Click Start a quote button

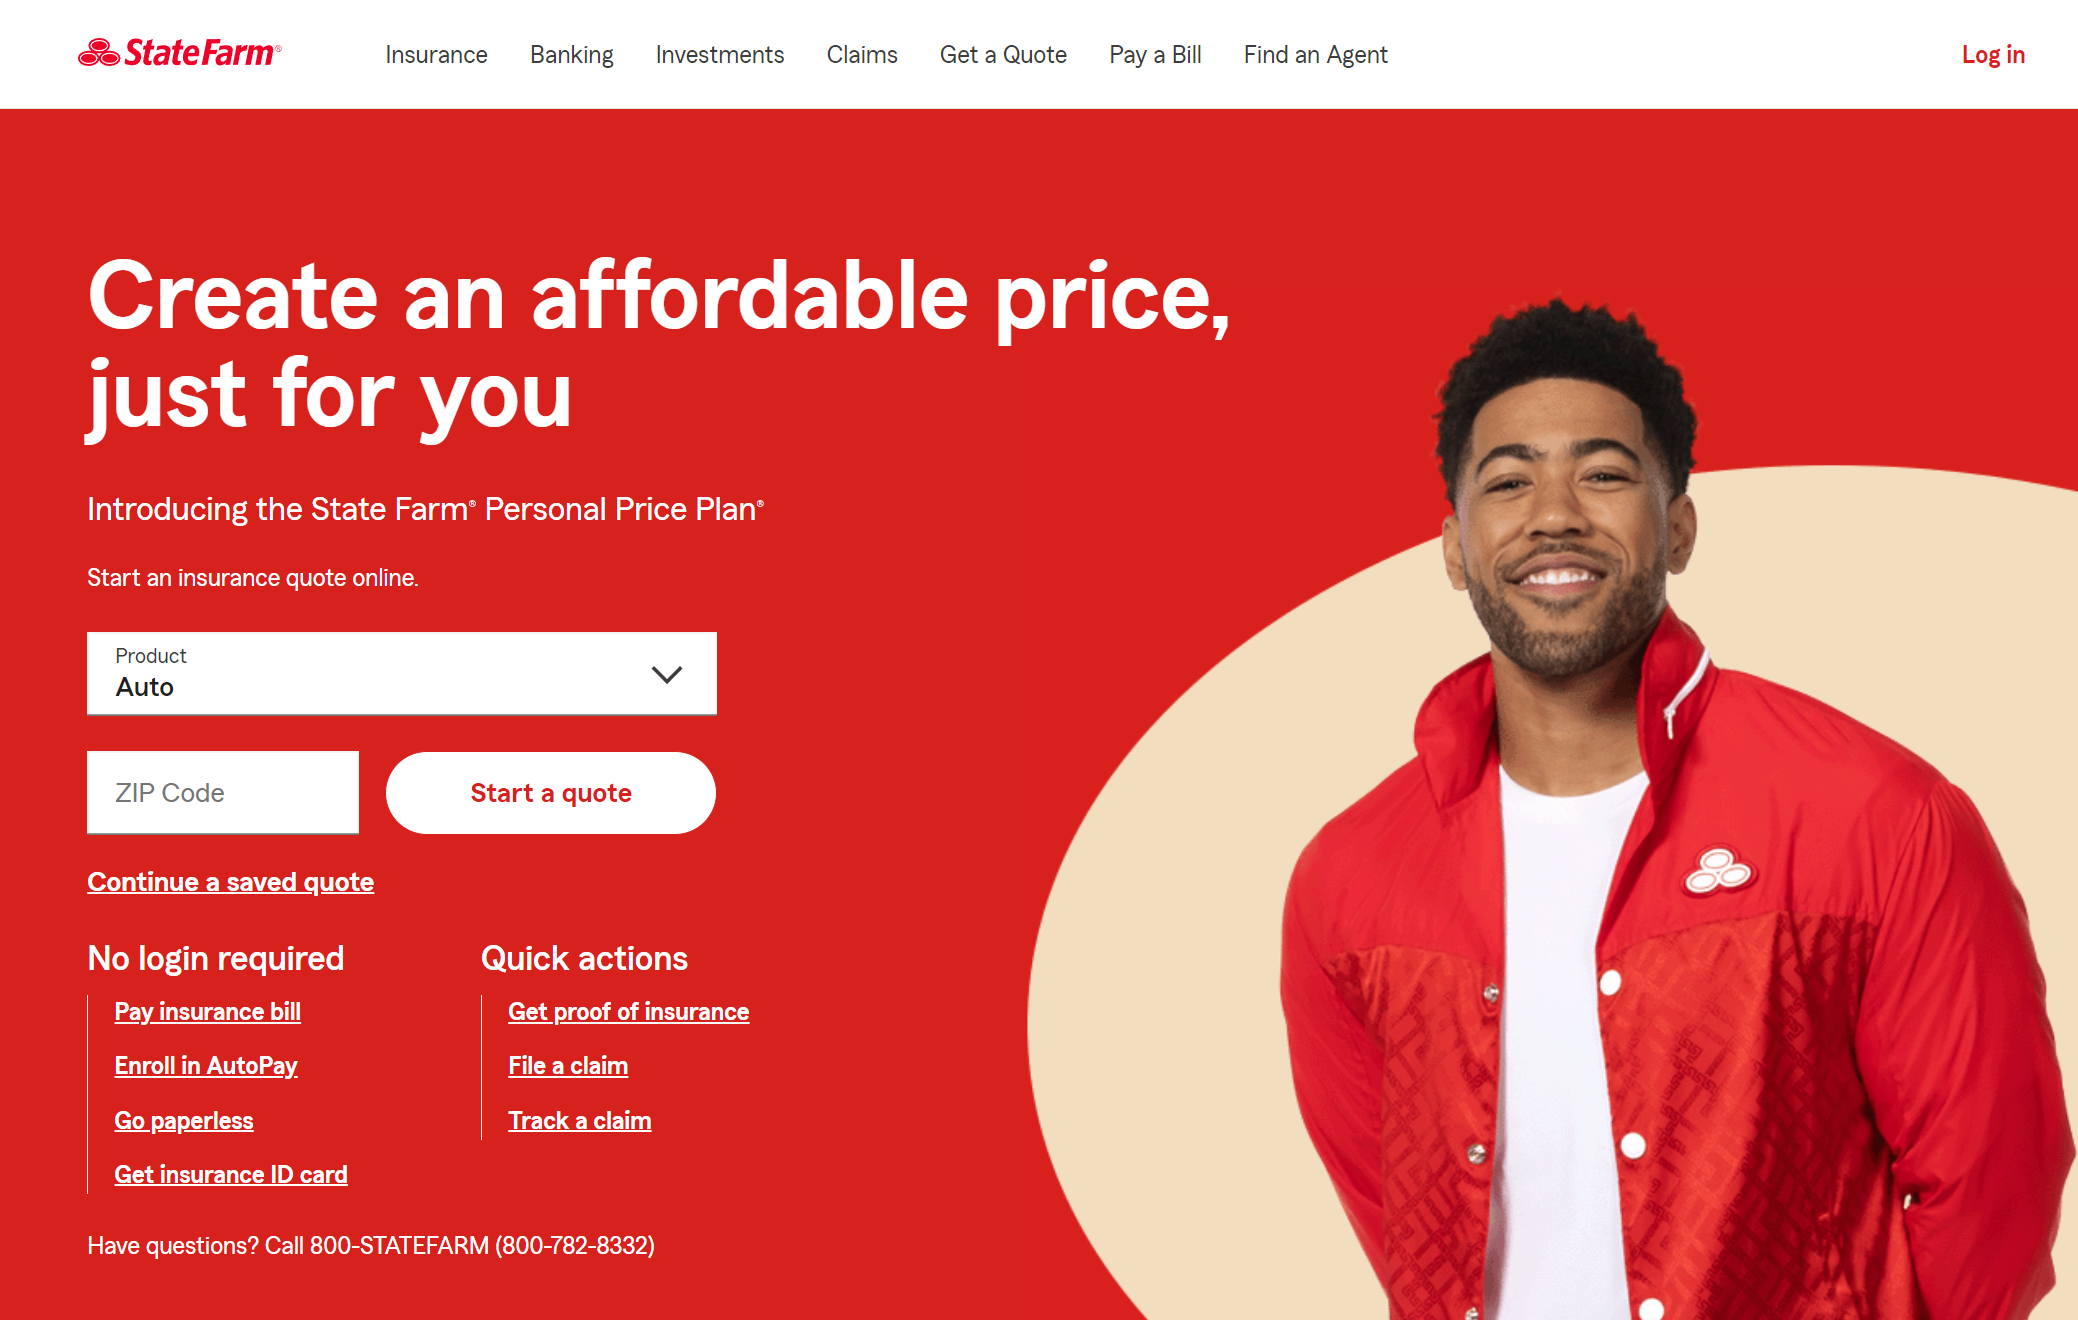[548, 792]
